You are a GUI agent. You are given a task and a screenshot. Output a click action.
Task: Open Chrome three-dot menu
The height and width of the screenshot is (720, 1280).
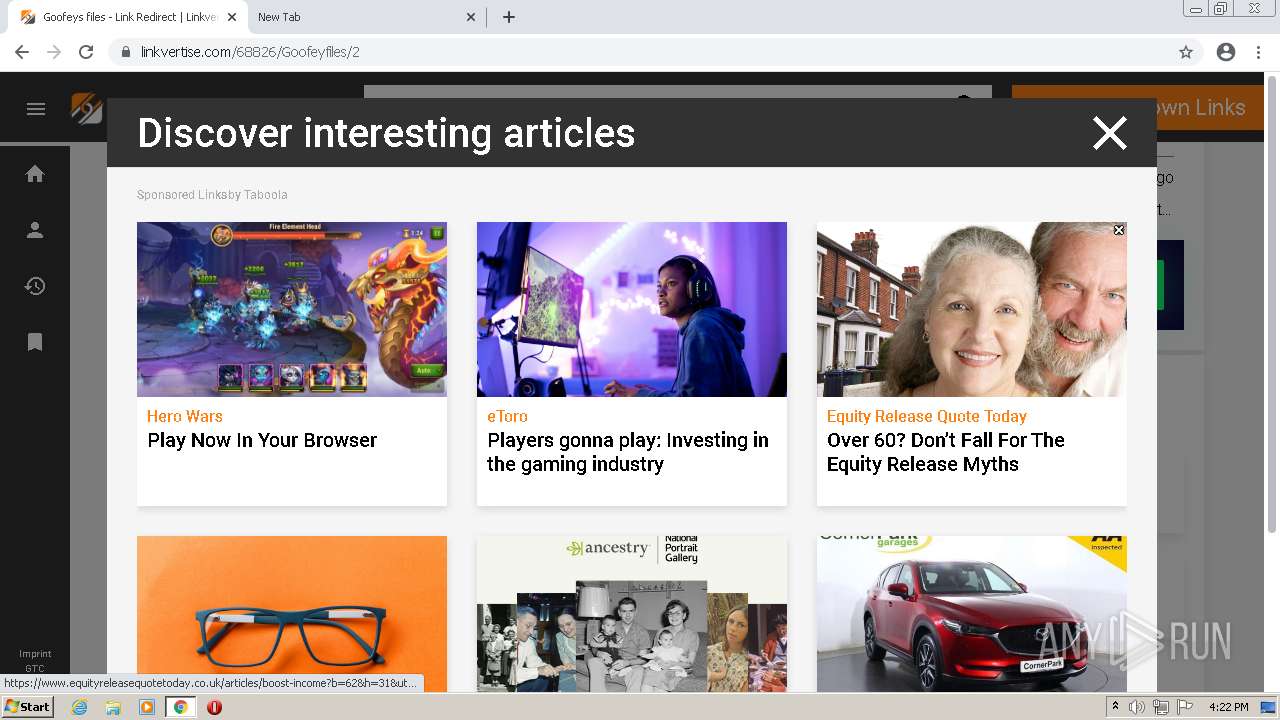(1258, 52)
